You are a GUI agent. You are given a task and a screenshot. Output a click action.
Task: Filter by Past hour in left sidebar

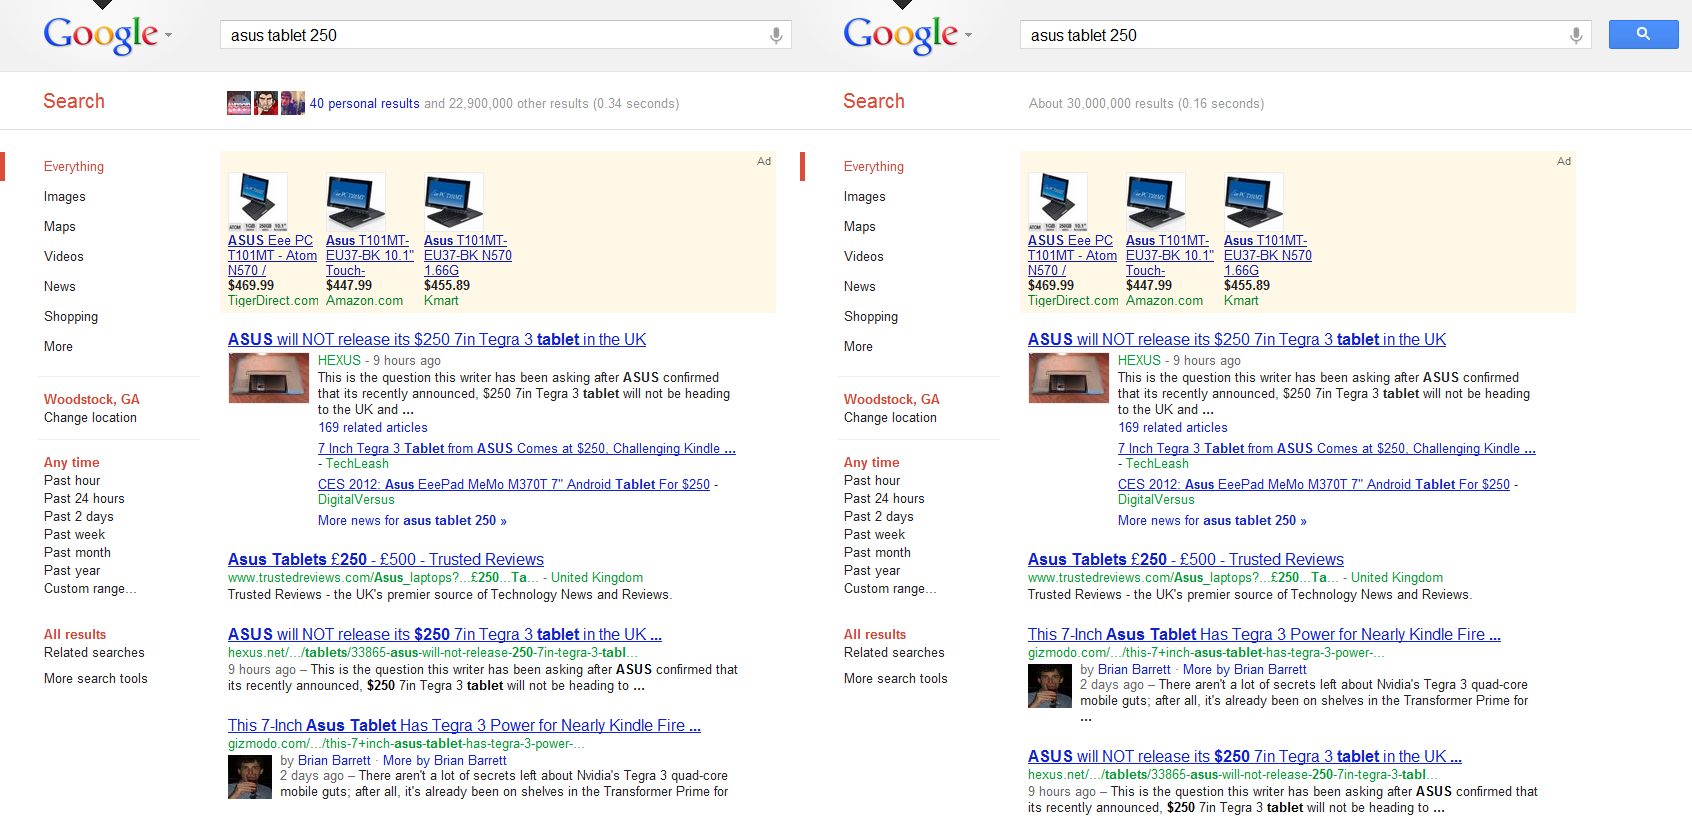(x=72, y=481)
